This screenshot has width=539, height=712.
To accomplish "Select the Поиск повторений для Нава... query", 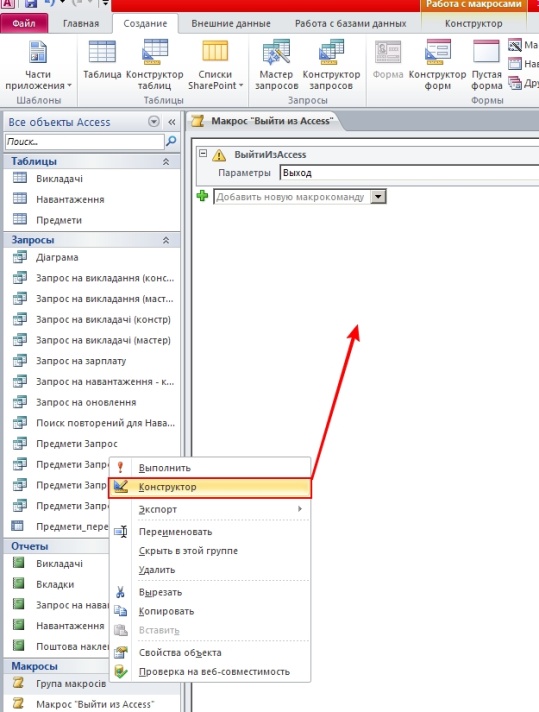I will coord(92,423).
